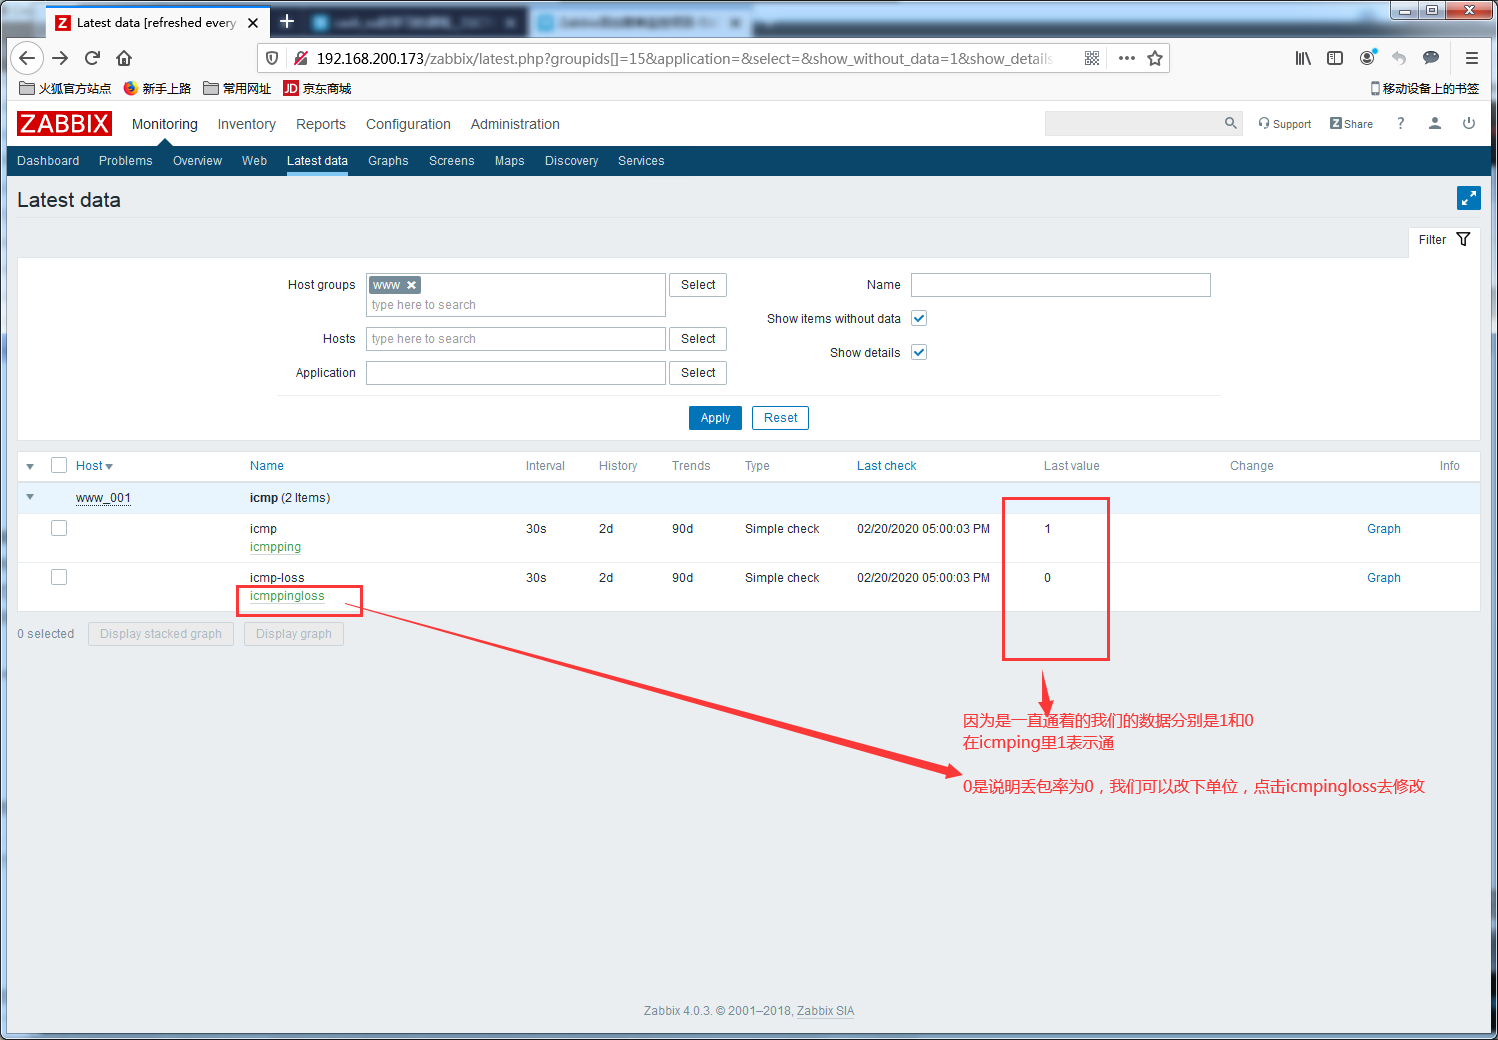Open the Firefox library icon
The image size is (1498, 1040).
tap(1303, 58)
